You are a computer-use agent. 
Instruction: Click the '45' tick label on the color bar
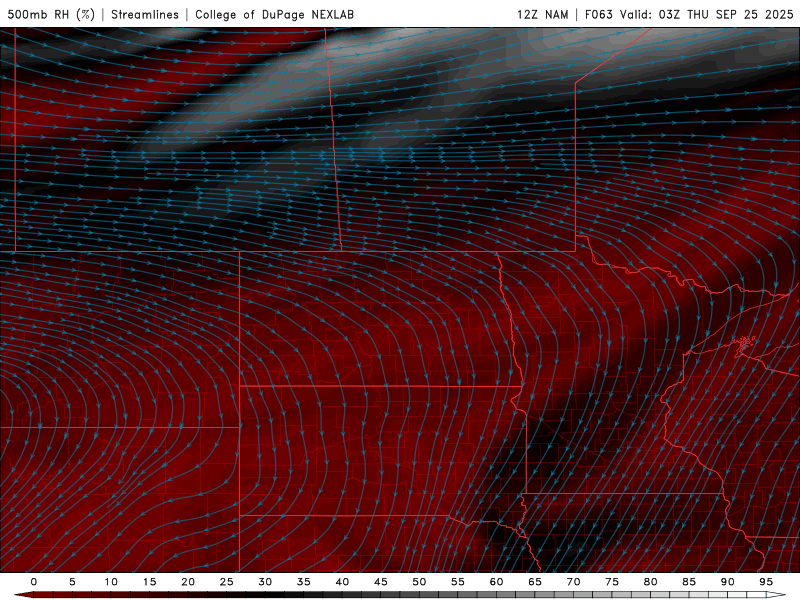pyautogui.click(x=381, y=582)
